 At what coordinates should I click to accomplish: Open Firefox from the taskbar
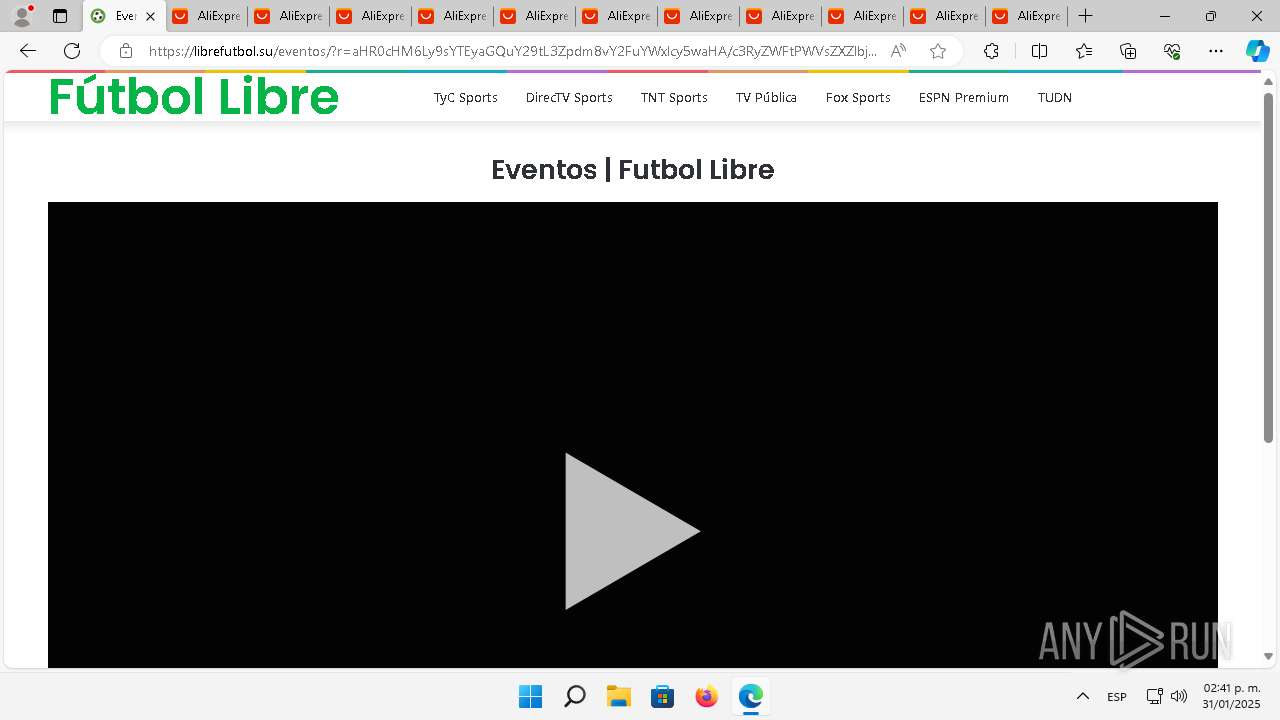click(x=707, y=696)
